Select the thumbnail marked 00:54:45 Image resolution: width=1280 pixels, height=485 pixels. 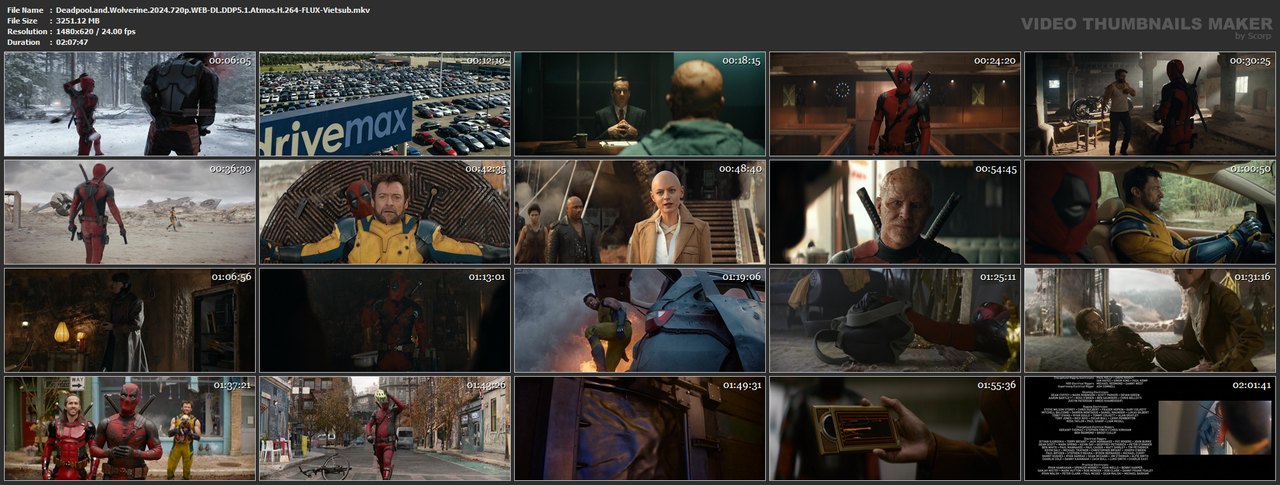tap(895, 212)
